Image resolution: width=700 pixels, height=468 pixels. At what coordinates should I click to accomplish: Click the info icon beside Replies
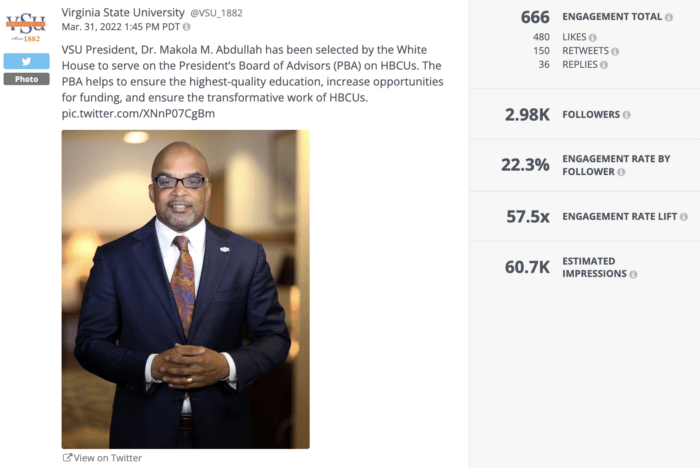[600, 65]
